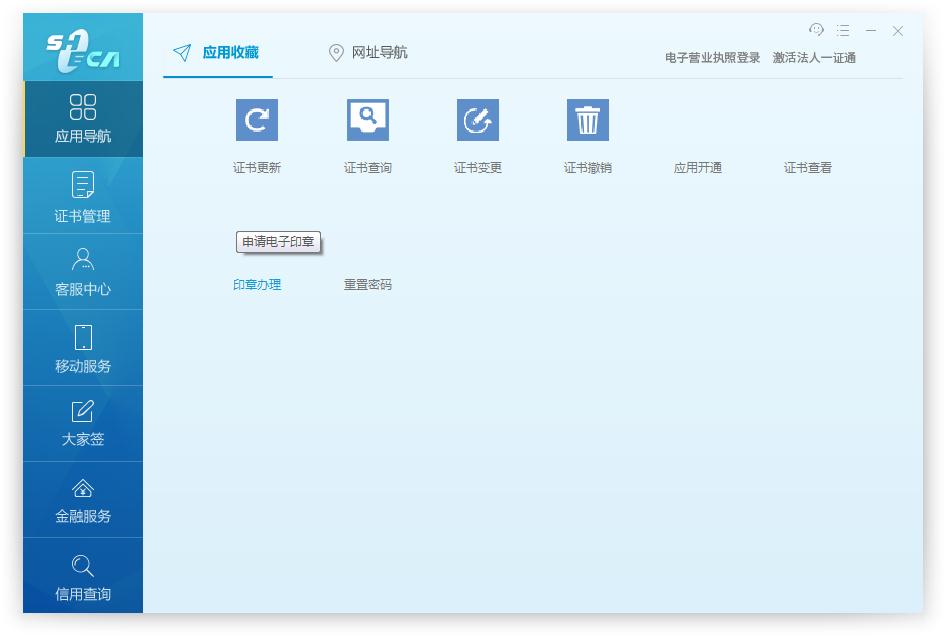Switch to 证书管理 in the sidebar

[x=82, y=195]
